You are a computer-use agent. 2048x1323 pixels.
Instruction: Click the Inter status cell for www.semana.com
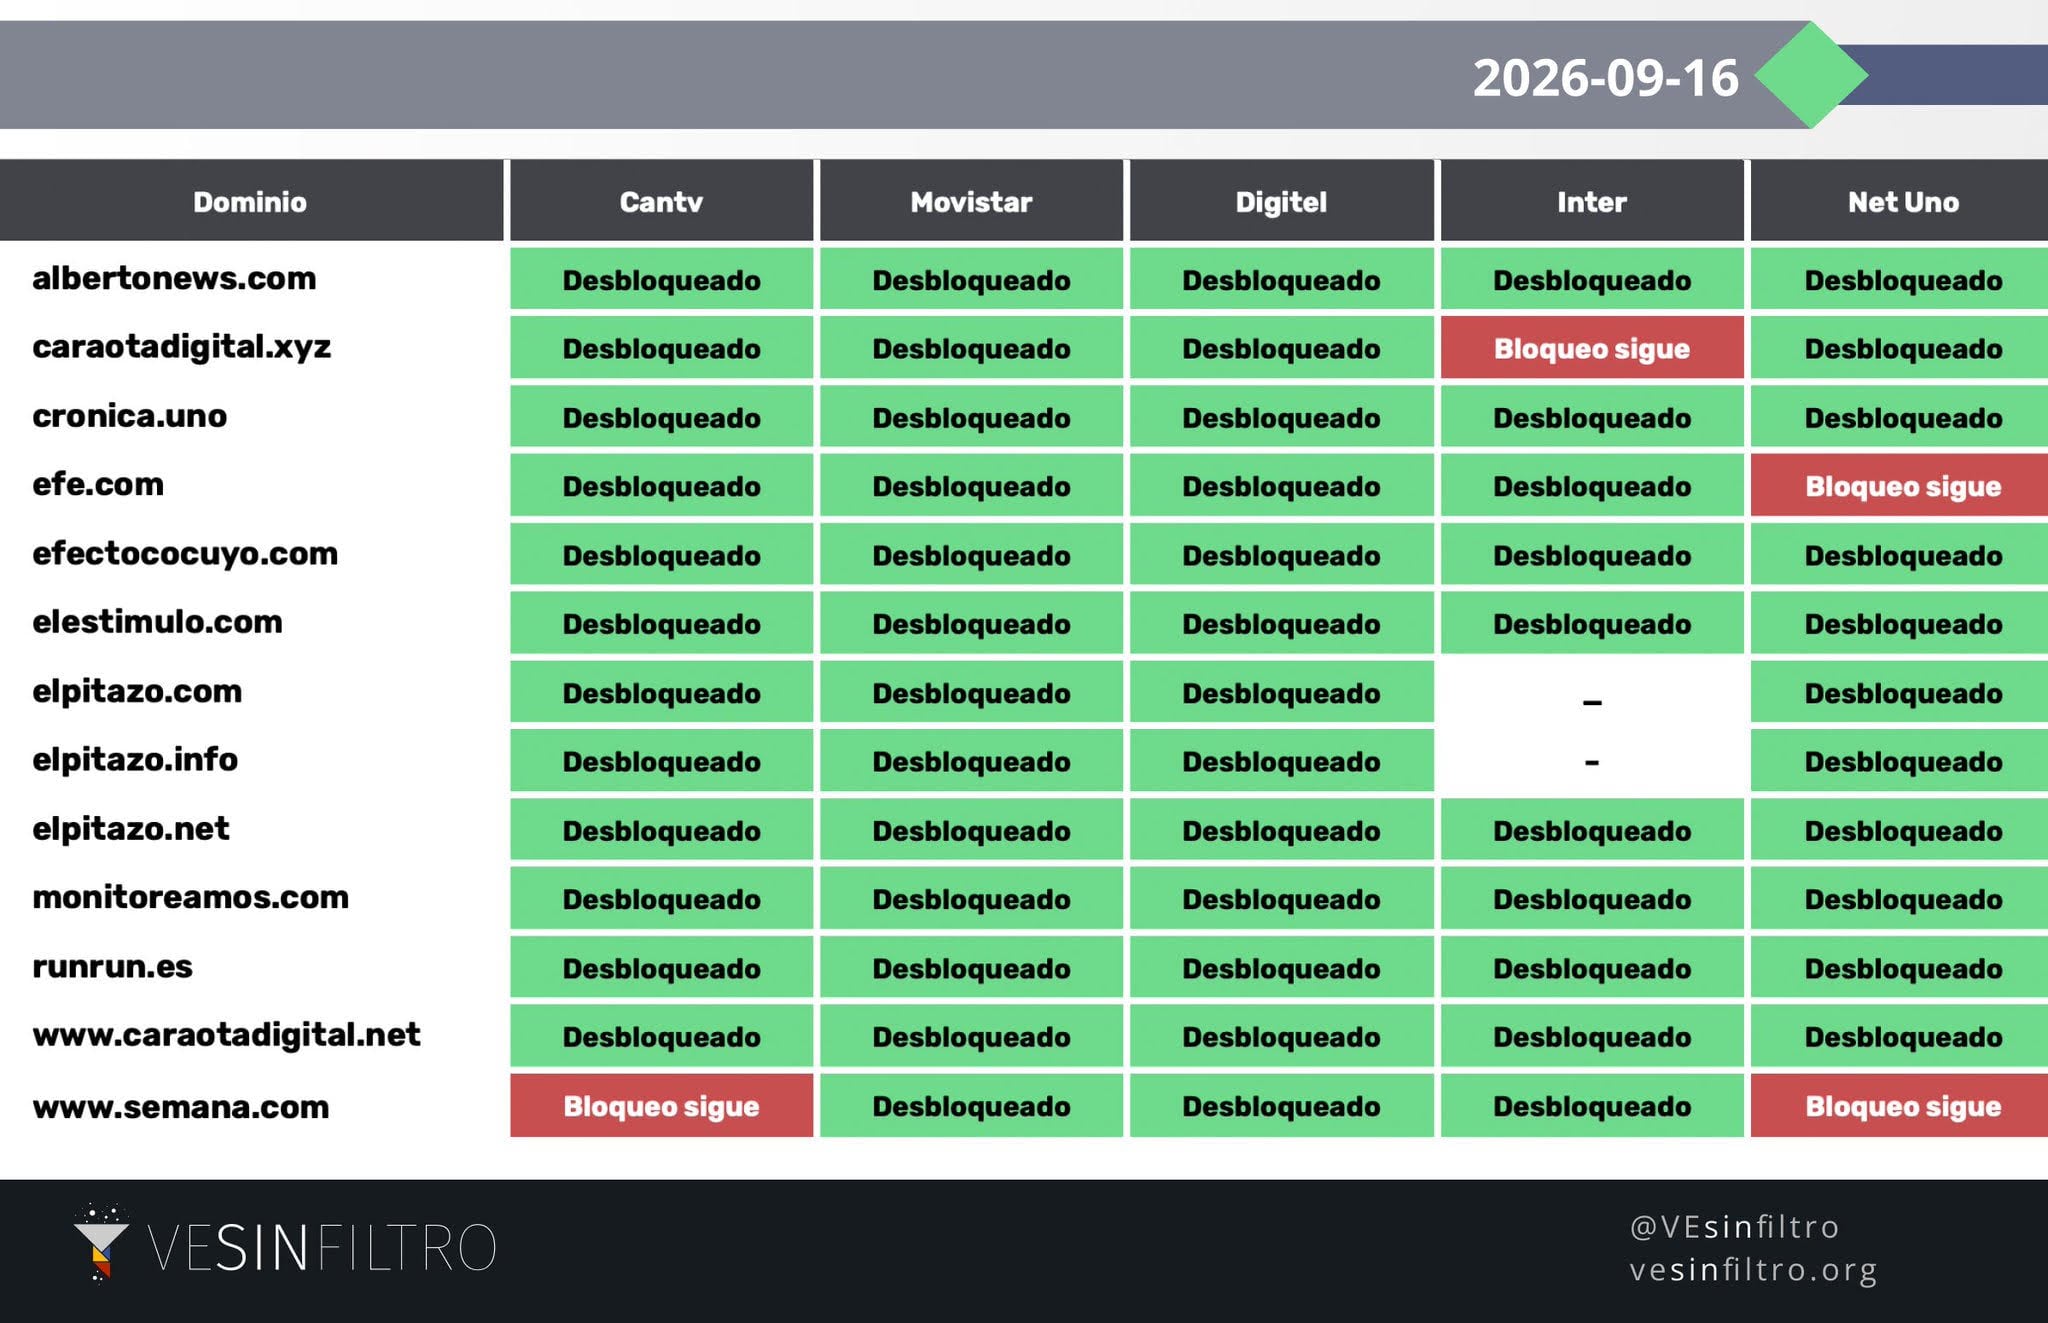tap(1592, 1106)
